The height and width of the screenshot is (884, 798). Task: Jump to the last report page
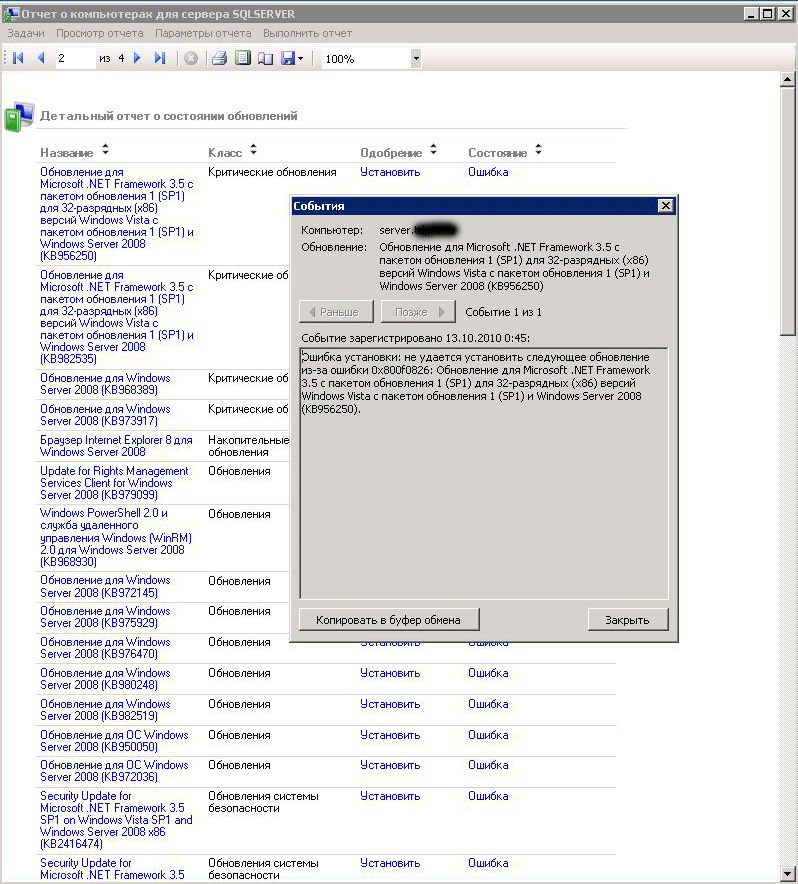tap(160, 58)
